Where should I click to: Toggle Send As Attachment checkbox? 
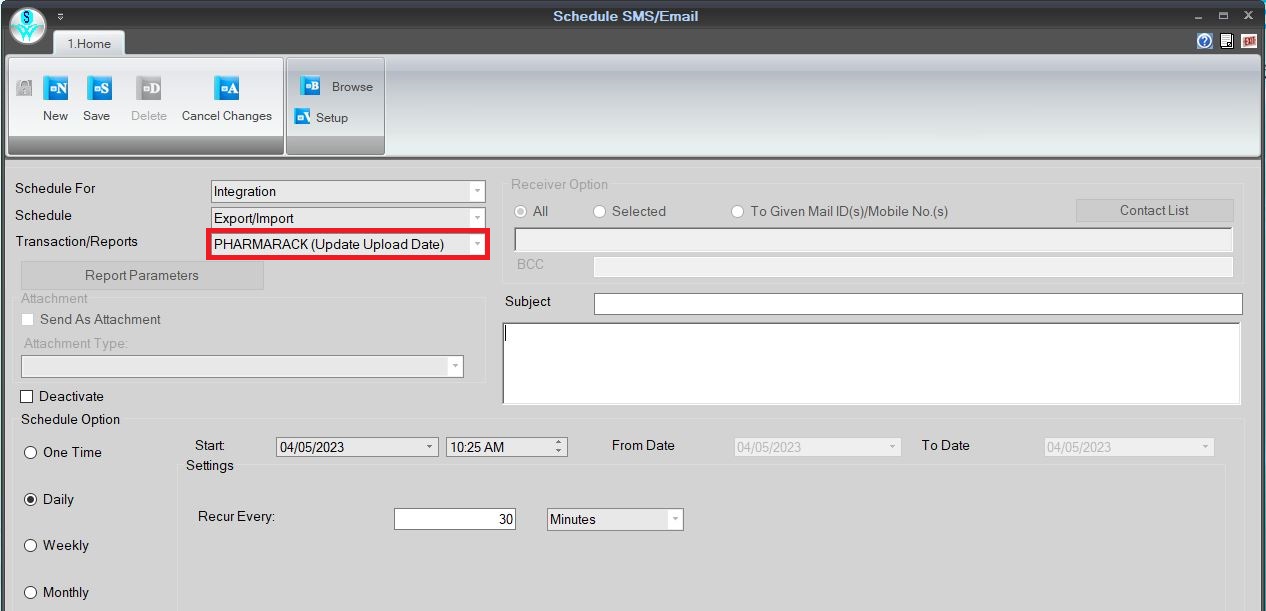pyautogui.click(x=27, y=320)
